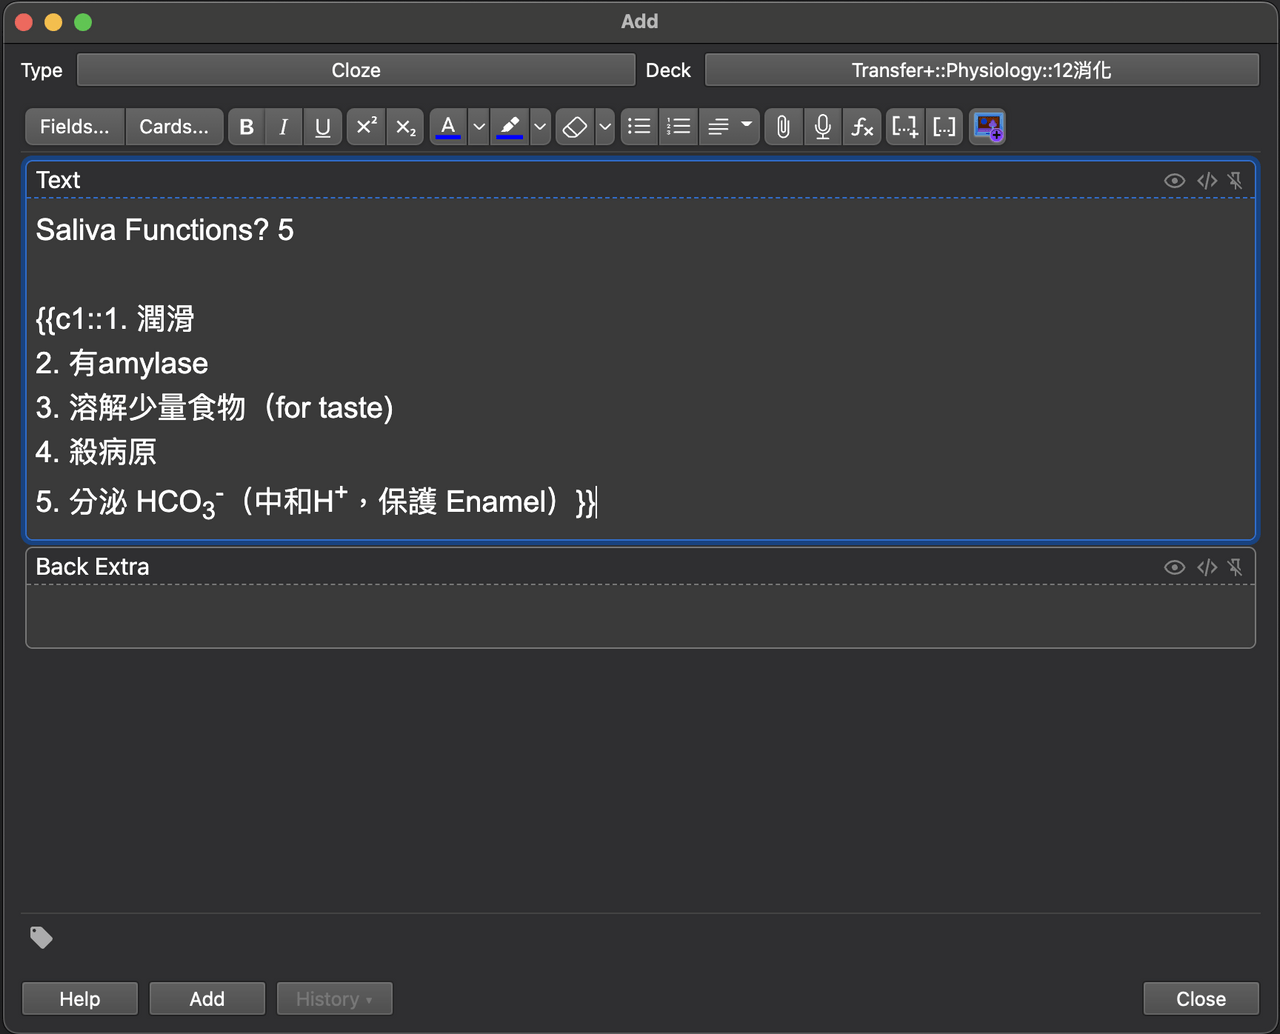1280x1034 pixels.
Task: Toggle italic formatting
Action: pos(284,127)
